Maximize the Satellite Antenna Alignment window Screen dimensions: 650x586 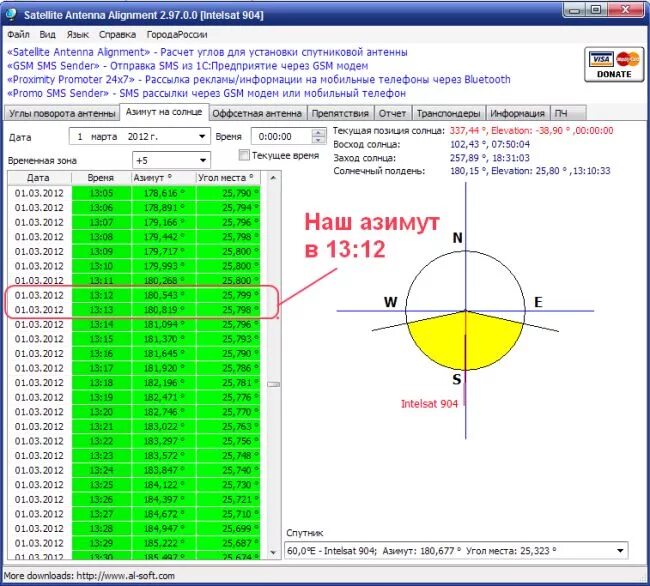click(x=596, y=10)
